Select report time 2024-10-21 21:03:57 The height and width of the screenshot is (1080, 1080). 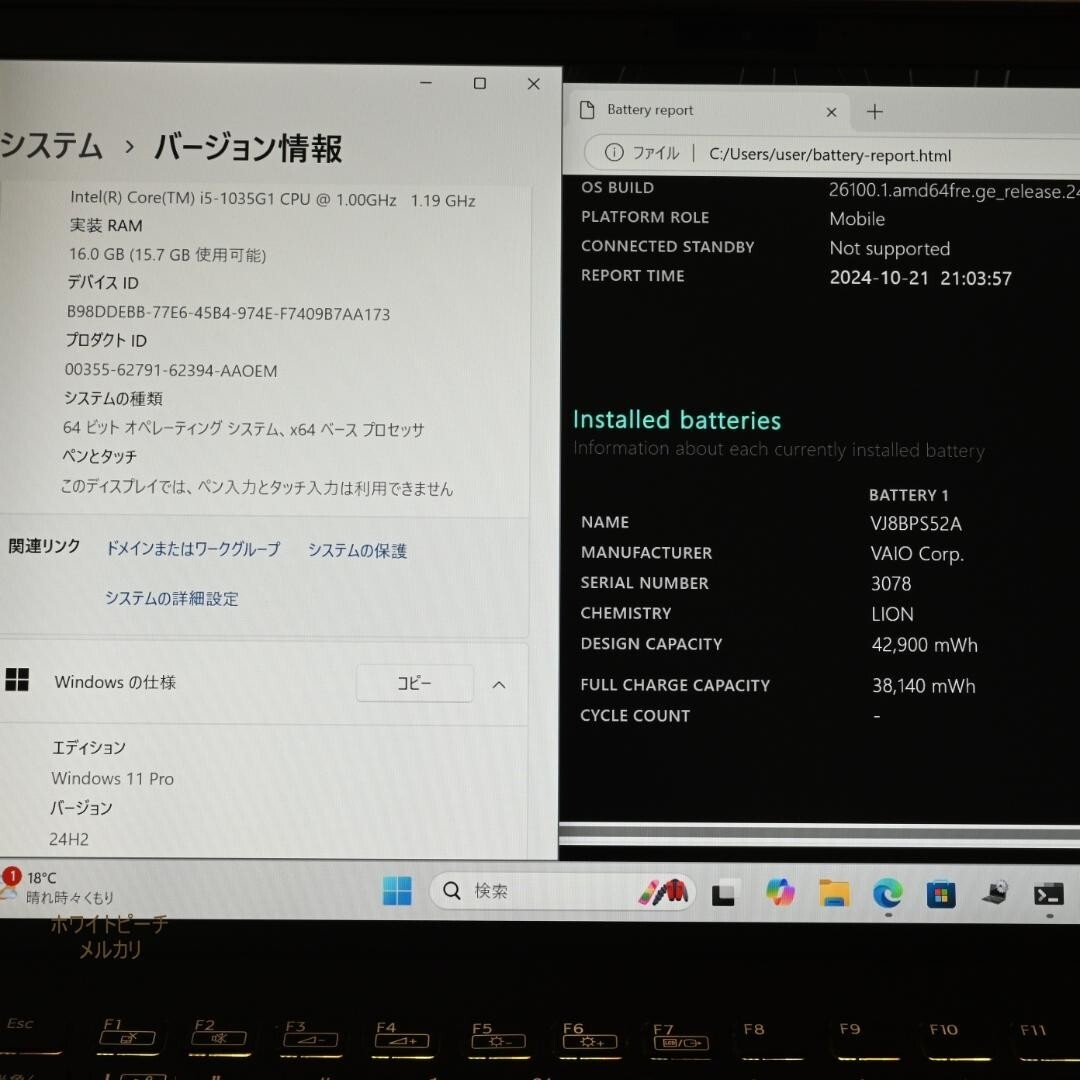[921, 278]
